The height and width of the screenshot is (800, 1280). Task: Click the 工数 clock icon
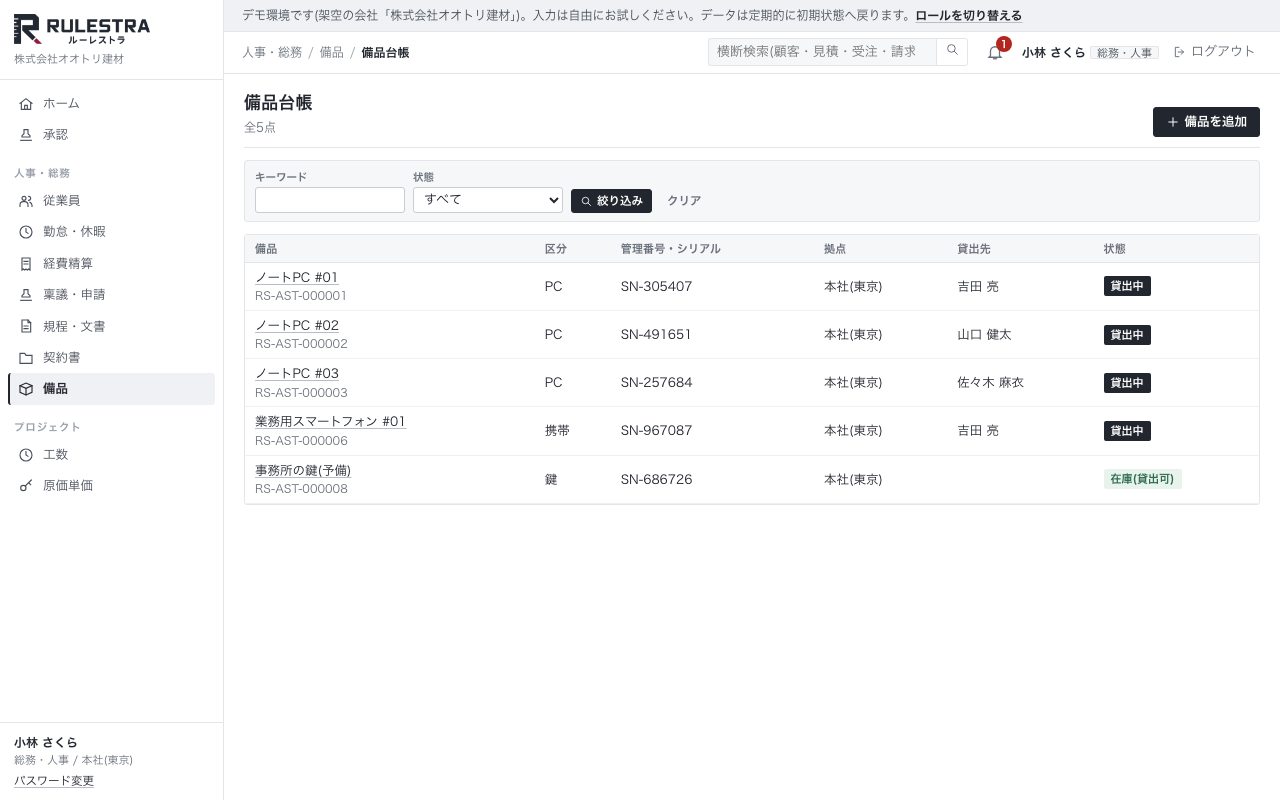click(x=26, y=455)
